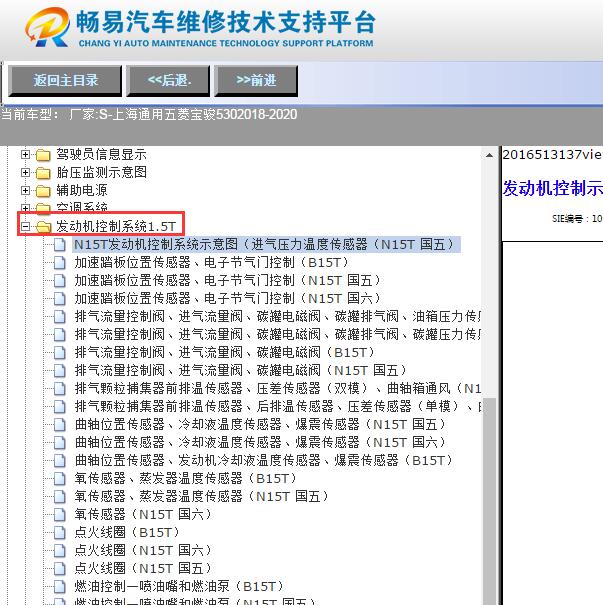Open 点火线圈 (N15T 国六) document
This screenshot has height=605, width=603.
click(143, 550)
